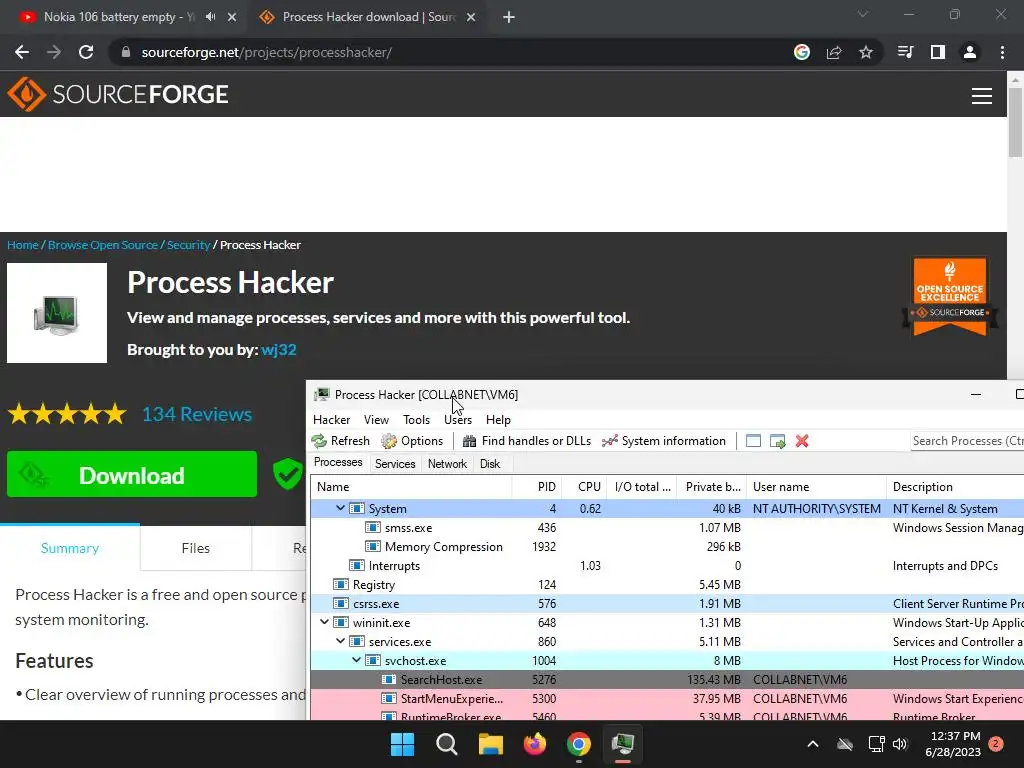Click the green Download button on SourceForge
This screenshot has width=1024, height=768.
(x=132, y=475)
